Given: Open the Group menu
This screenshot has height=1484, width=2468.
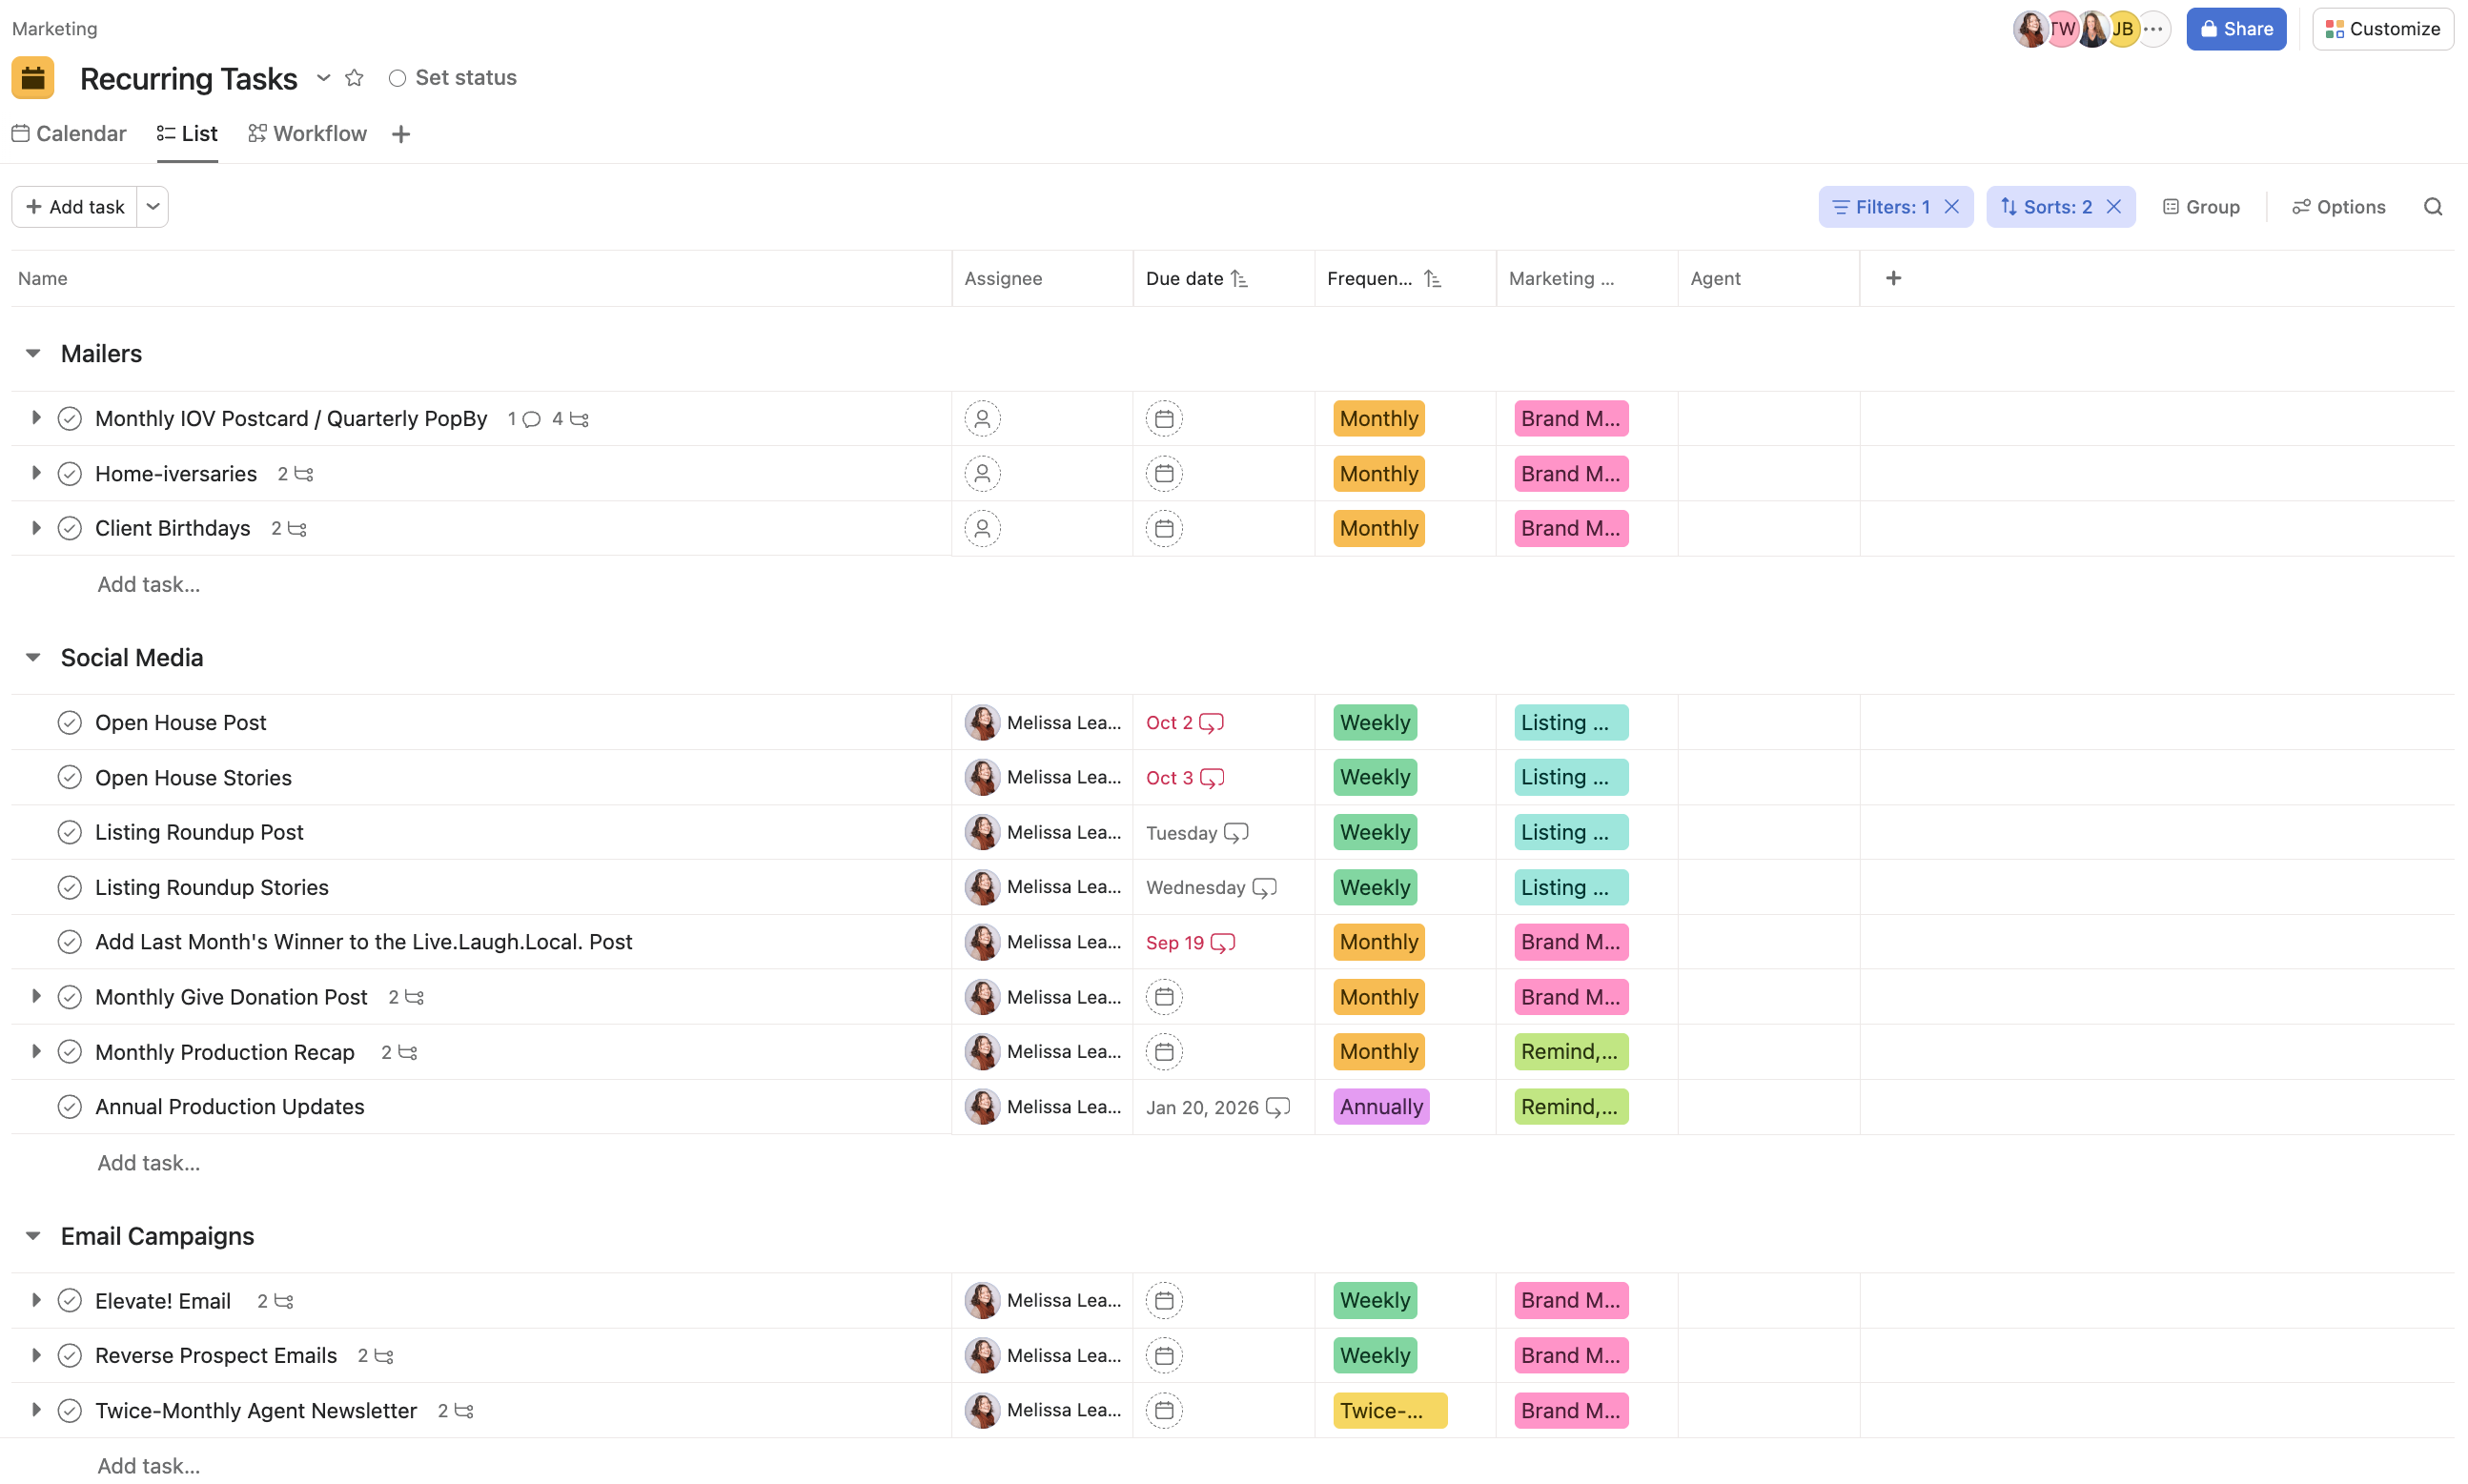Looking at the screenshot, I should pos(2200,206).
